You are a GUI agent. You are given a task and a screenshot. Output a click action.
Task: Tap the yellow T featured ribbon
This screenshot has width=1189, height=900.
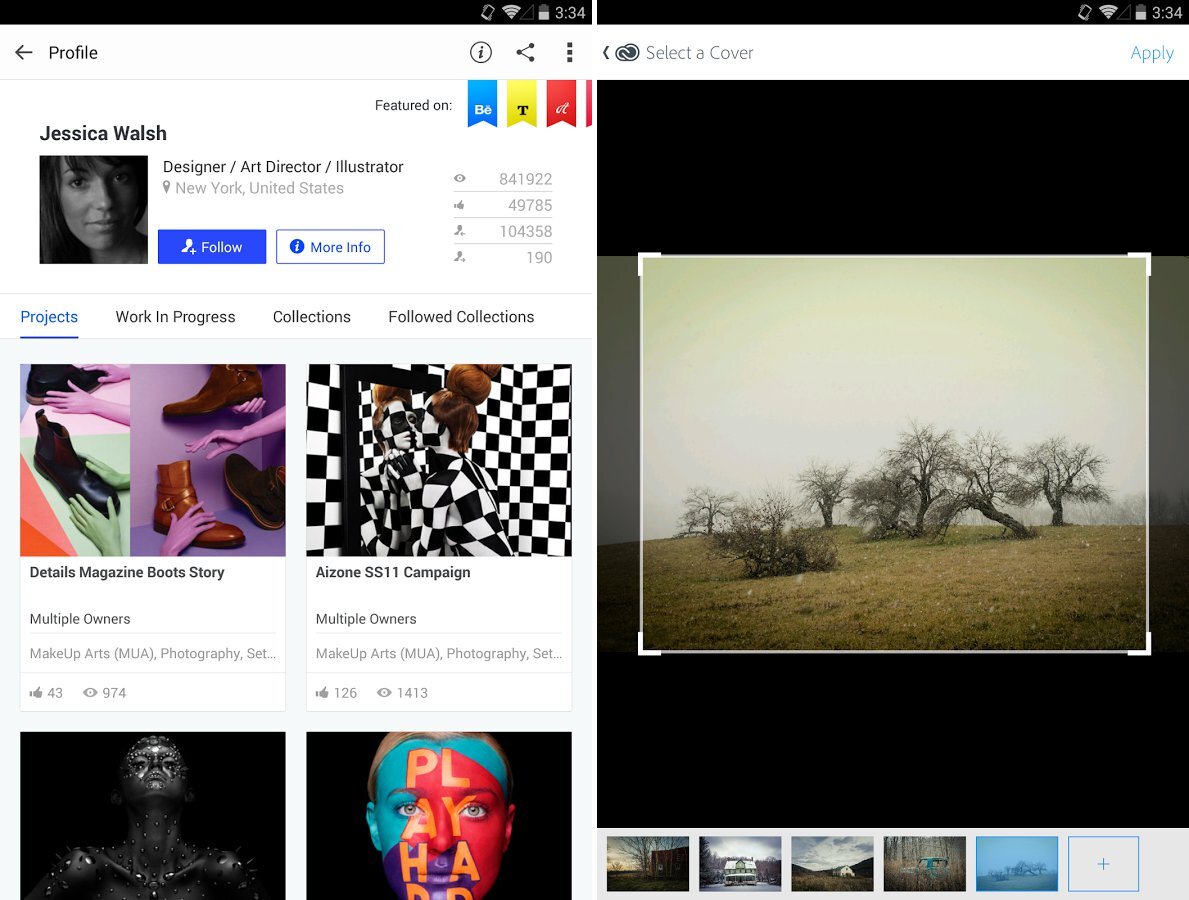tap(522, 104)
